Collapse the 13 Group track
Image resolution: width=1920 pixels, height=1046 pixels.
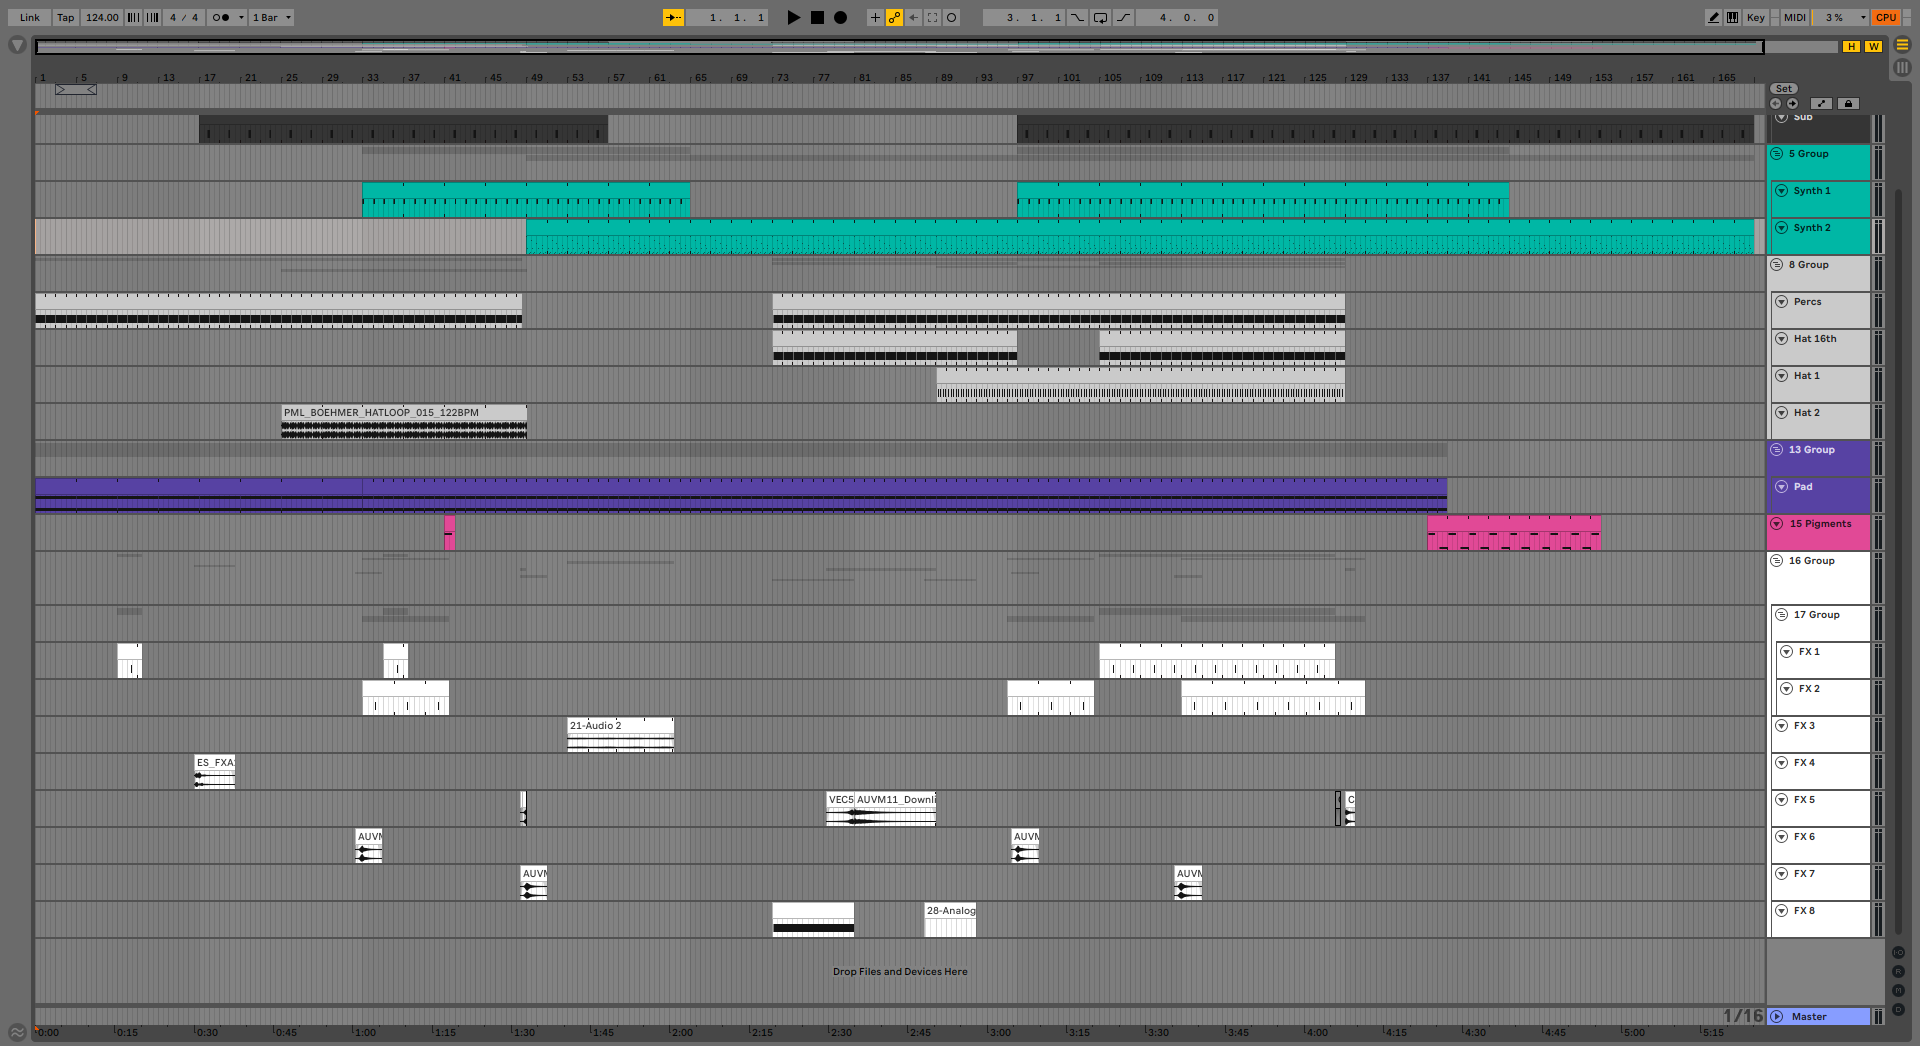tap(1777, 450)
